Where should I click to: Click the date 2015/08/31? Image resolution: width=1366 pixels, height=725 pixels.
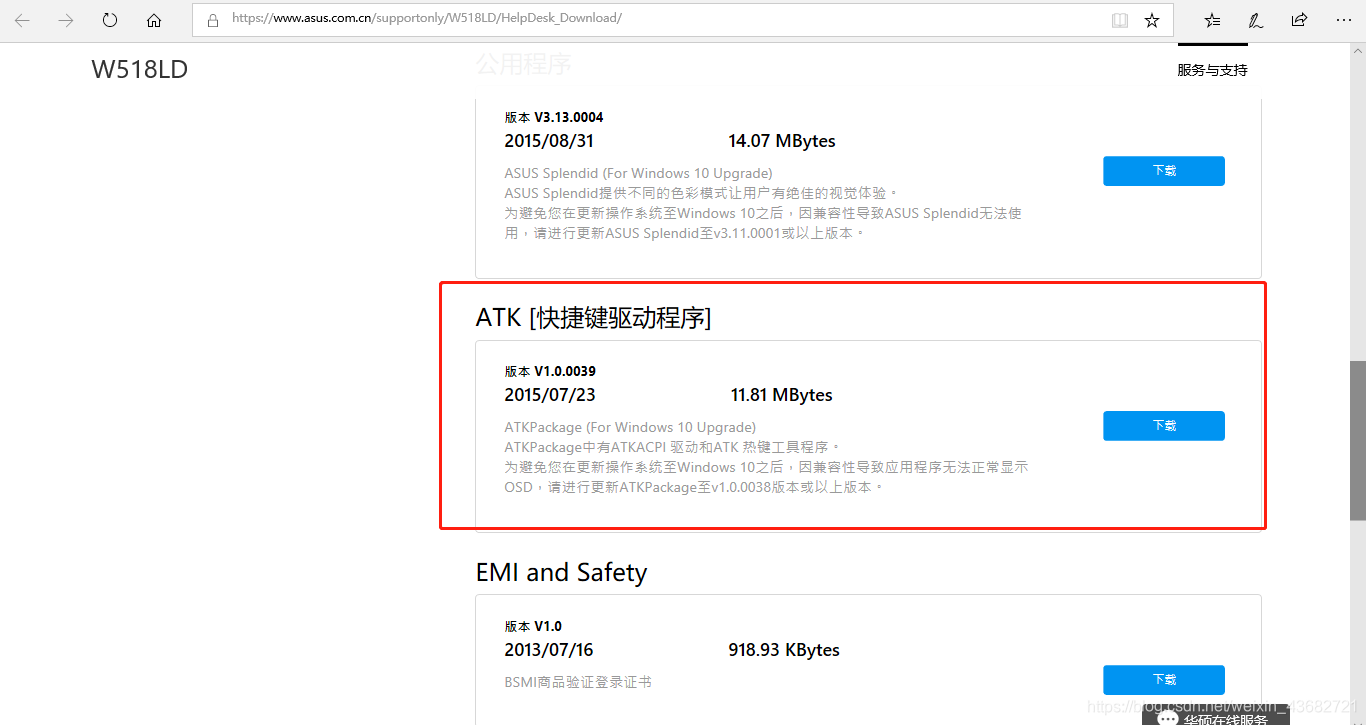(549, 141)
